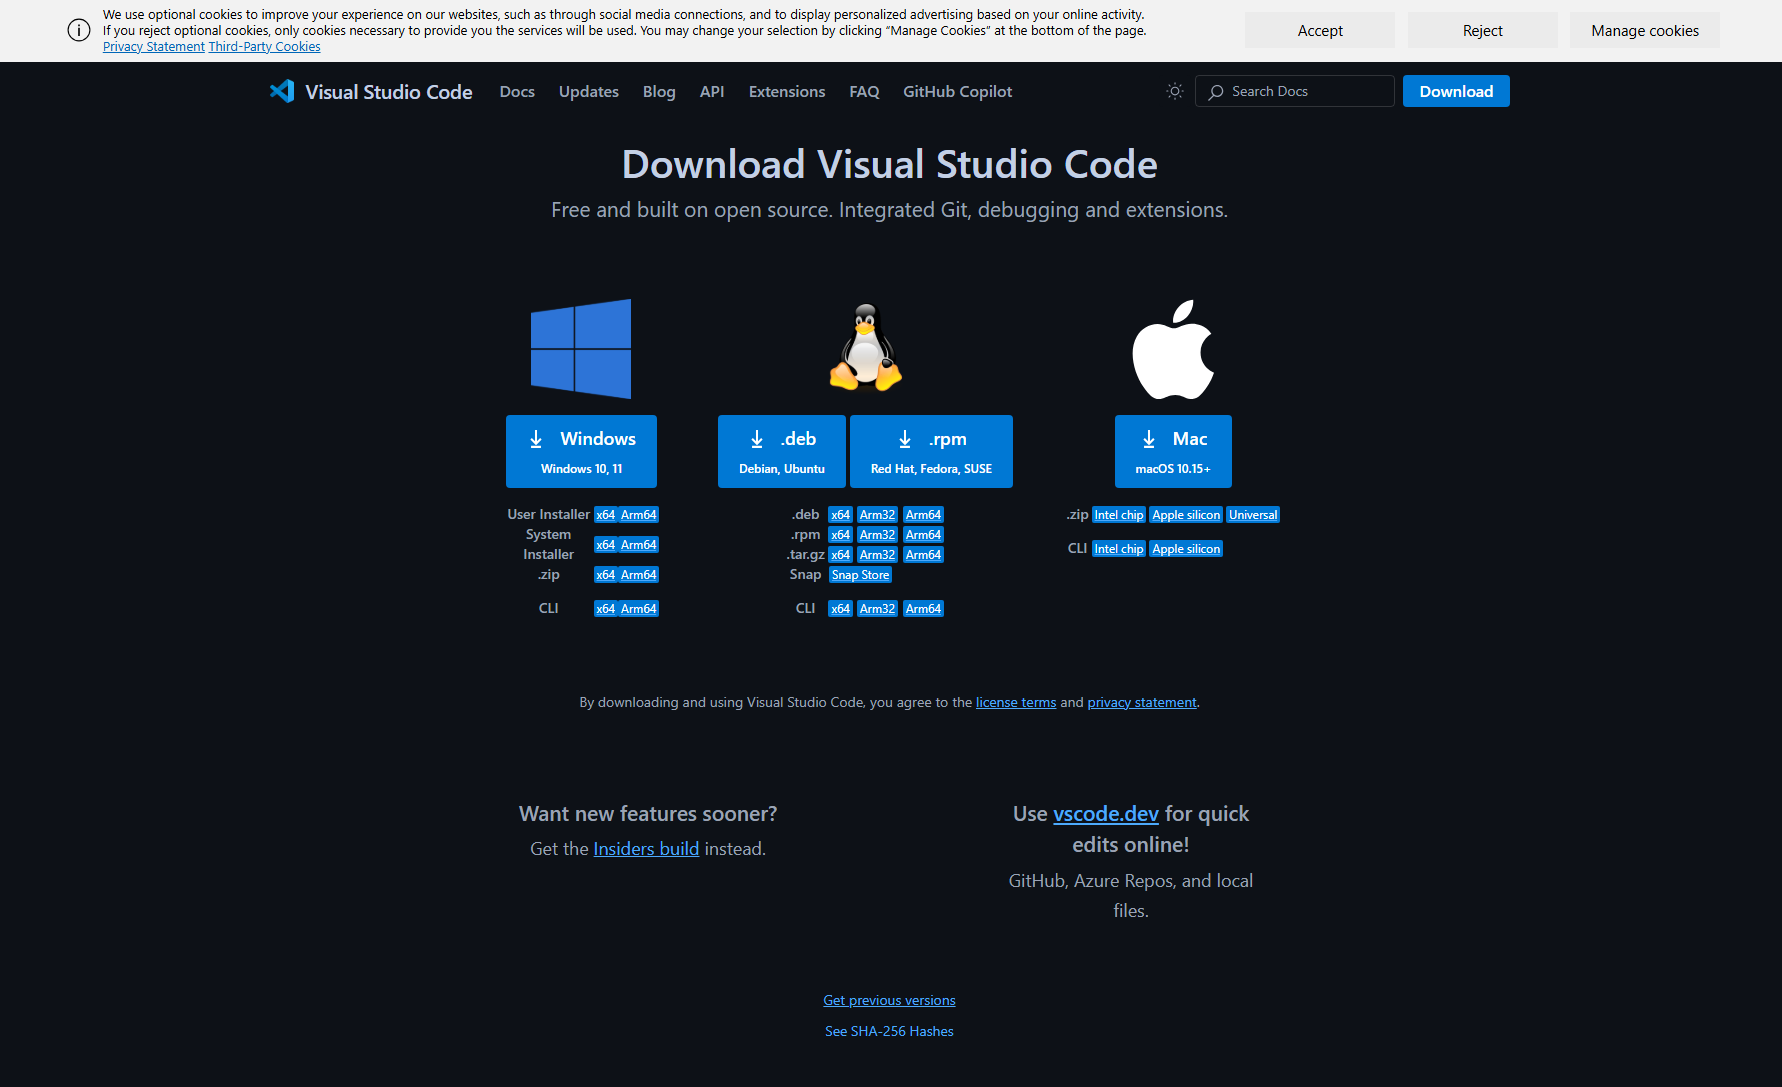Select Windows .zip x64

tap(606, 575)
